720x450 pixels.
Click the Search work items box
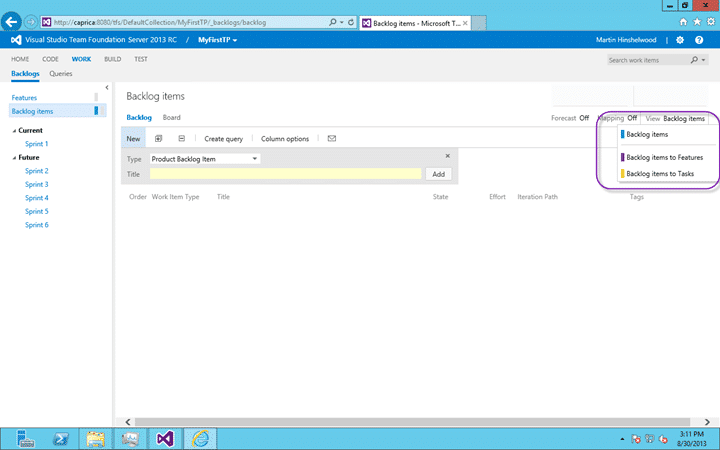[x=647, y=60]
